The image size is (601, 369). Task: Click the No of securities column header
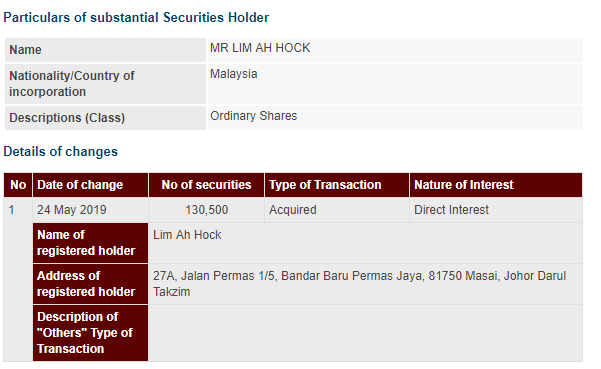206,185
